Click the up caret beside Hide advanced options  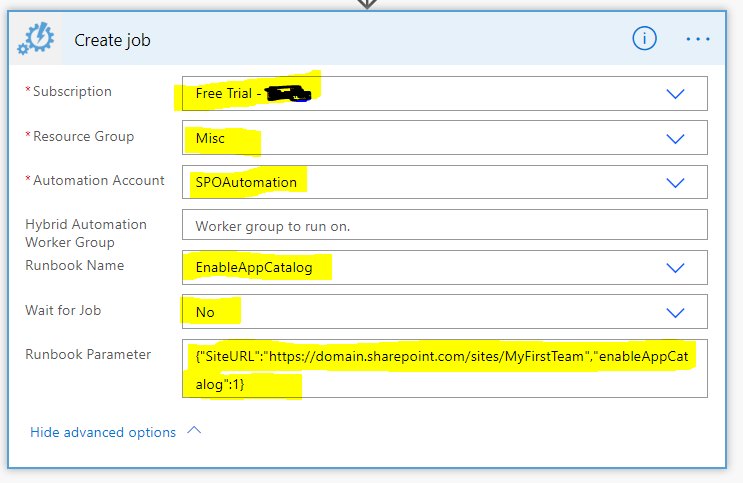194,432
